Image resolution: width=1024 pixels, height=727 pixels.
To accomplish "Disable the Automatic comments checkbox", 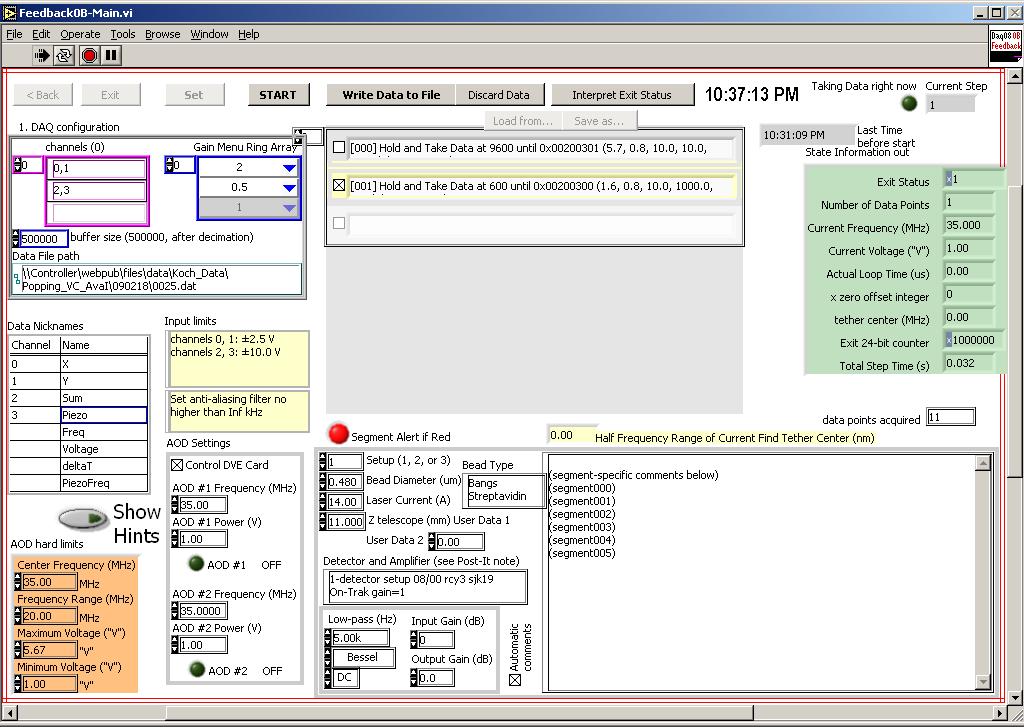I will (515, 680).
